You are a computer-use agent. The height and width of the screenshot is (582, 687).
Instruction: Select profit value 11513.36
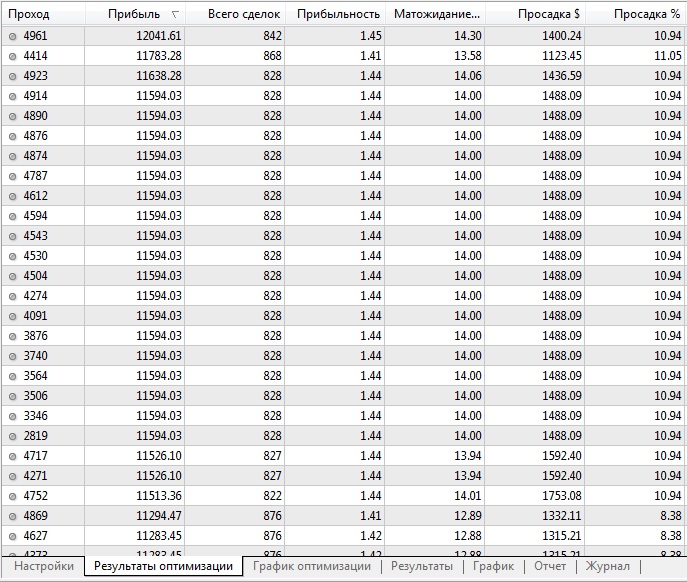click(x=159, y=496)
